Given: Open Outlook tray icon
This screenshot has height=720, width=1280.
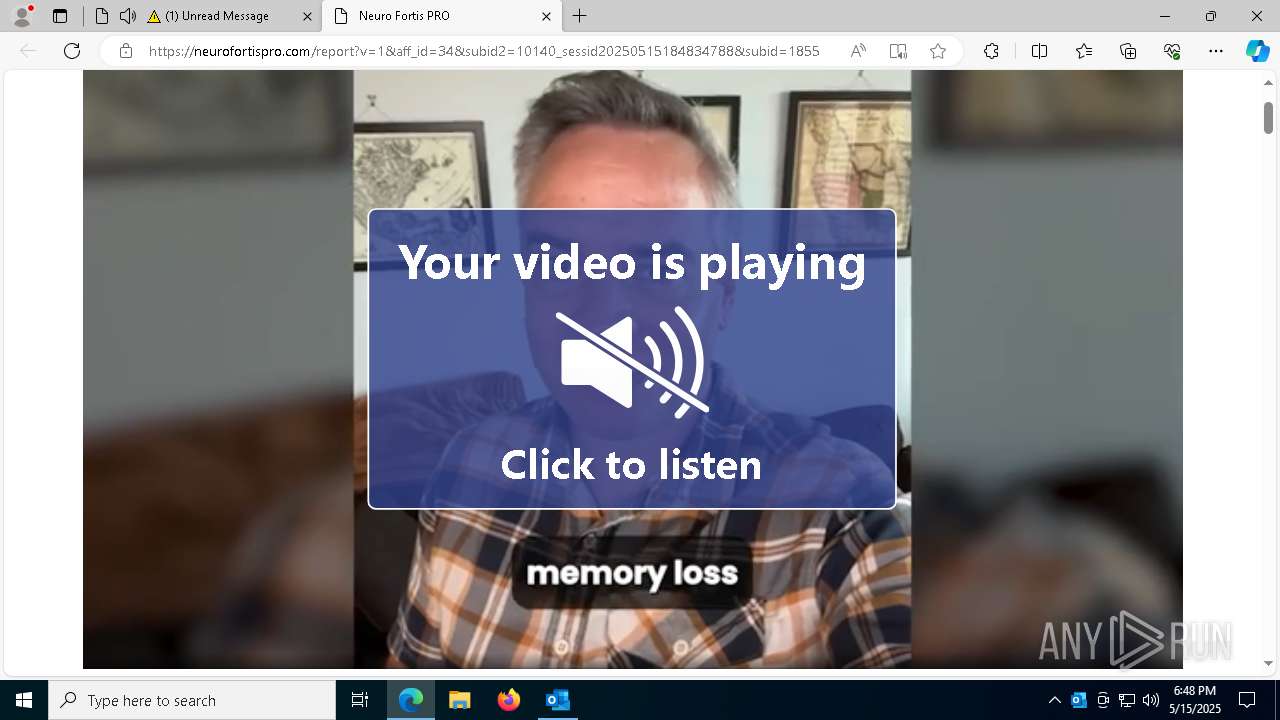Looking at the screenshot, I should coord(1079,700).
